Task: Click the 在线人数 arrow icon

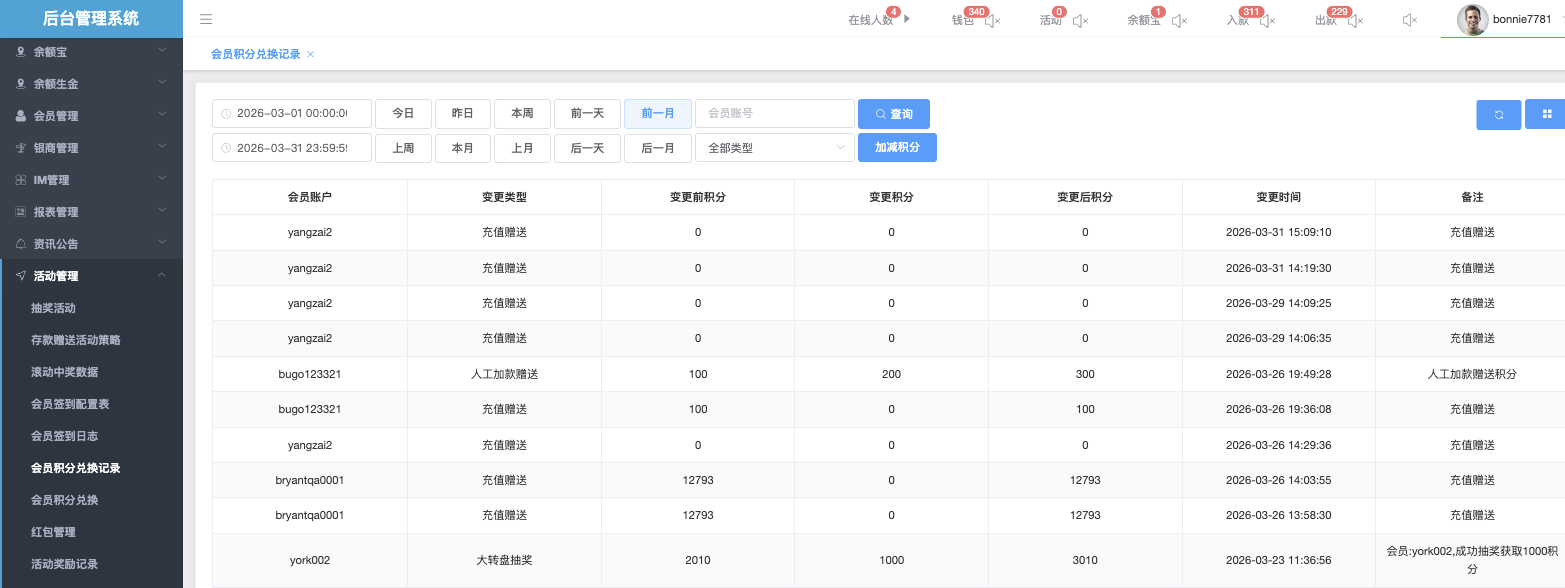Action: tap(907, 18)
